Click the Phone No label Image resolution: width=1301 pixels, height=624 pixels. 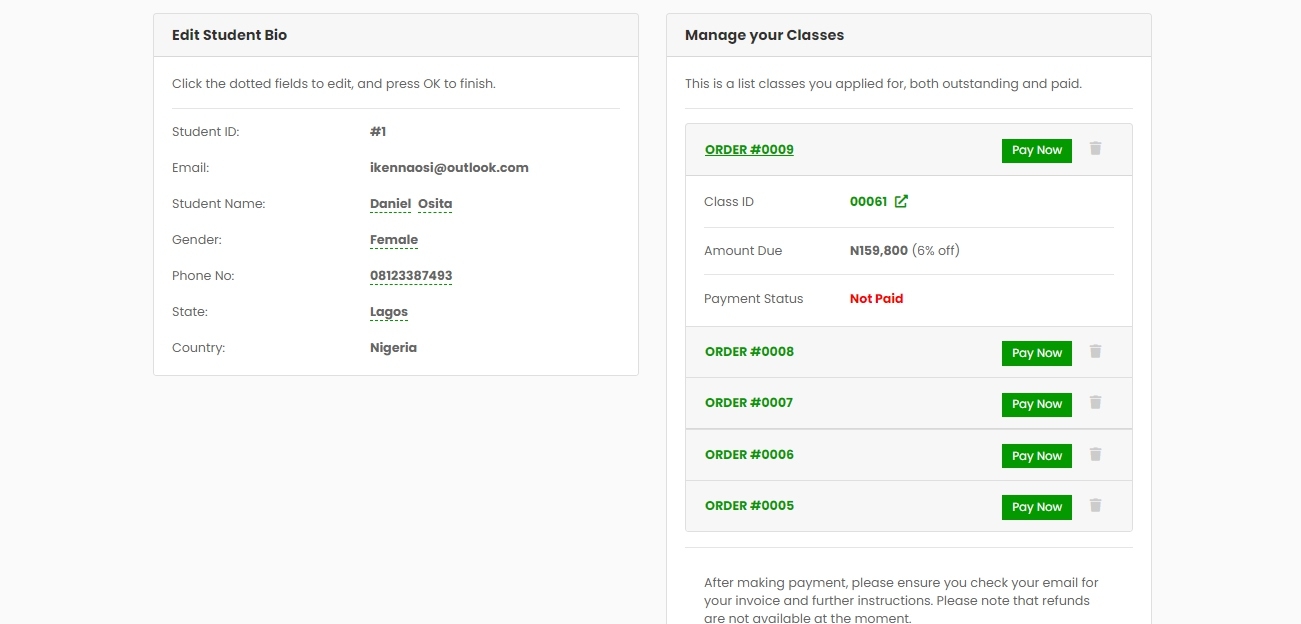(x=203, y=276)
